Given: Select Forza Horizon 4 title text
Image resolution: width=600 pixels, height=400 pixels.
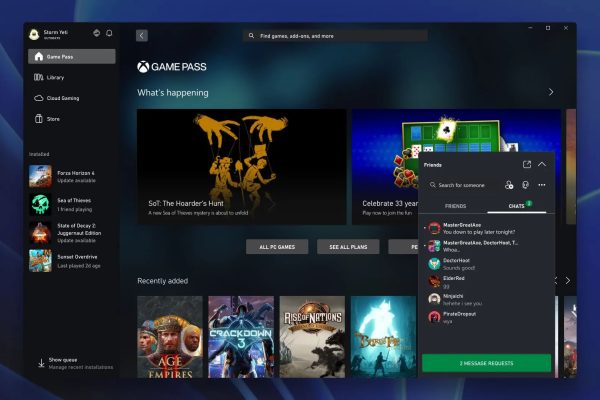Looking at the screenshot, I should pyautogui.click(x=76, y=173).
